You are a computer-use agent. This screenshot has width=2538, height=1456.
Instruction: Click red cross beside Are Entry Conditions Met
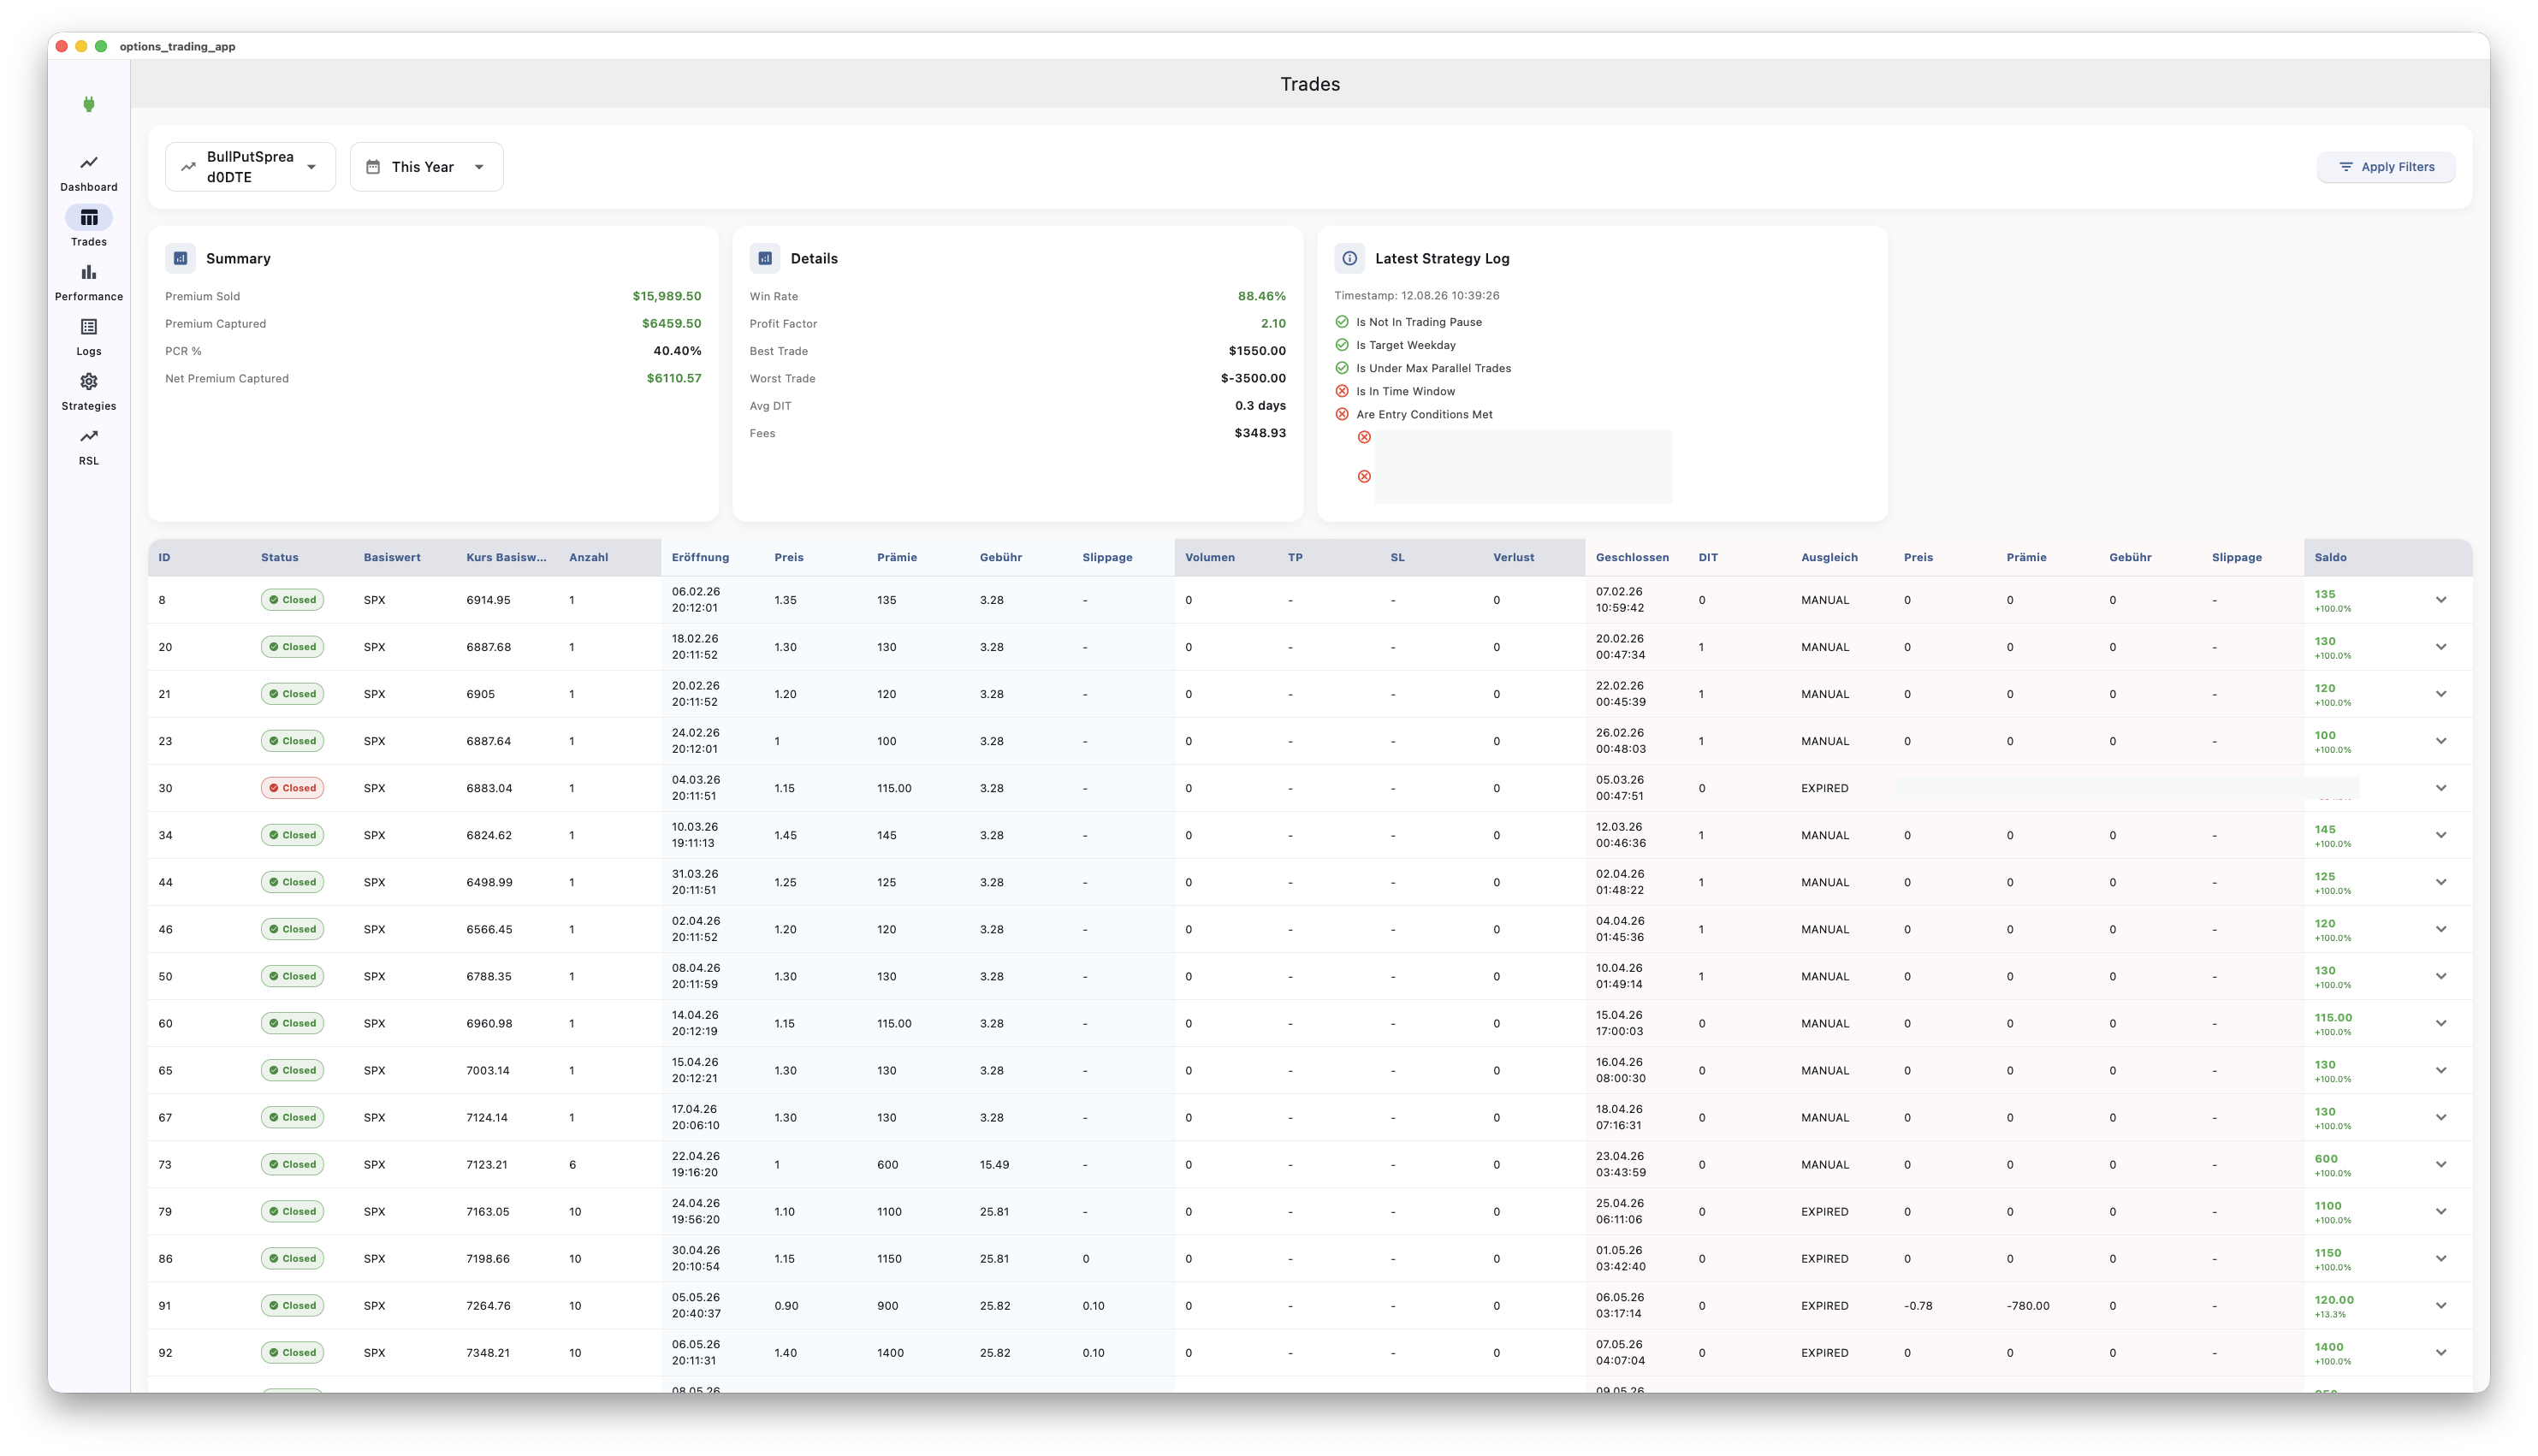click(x=1342, y=414)
